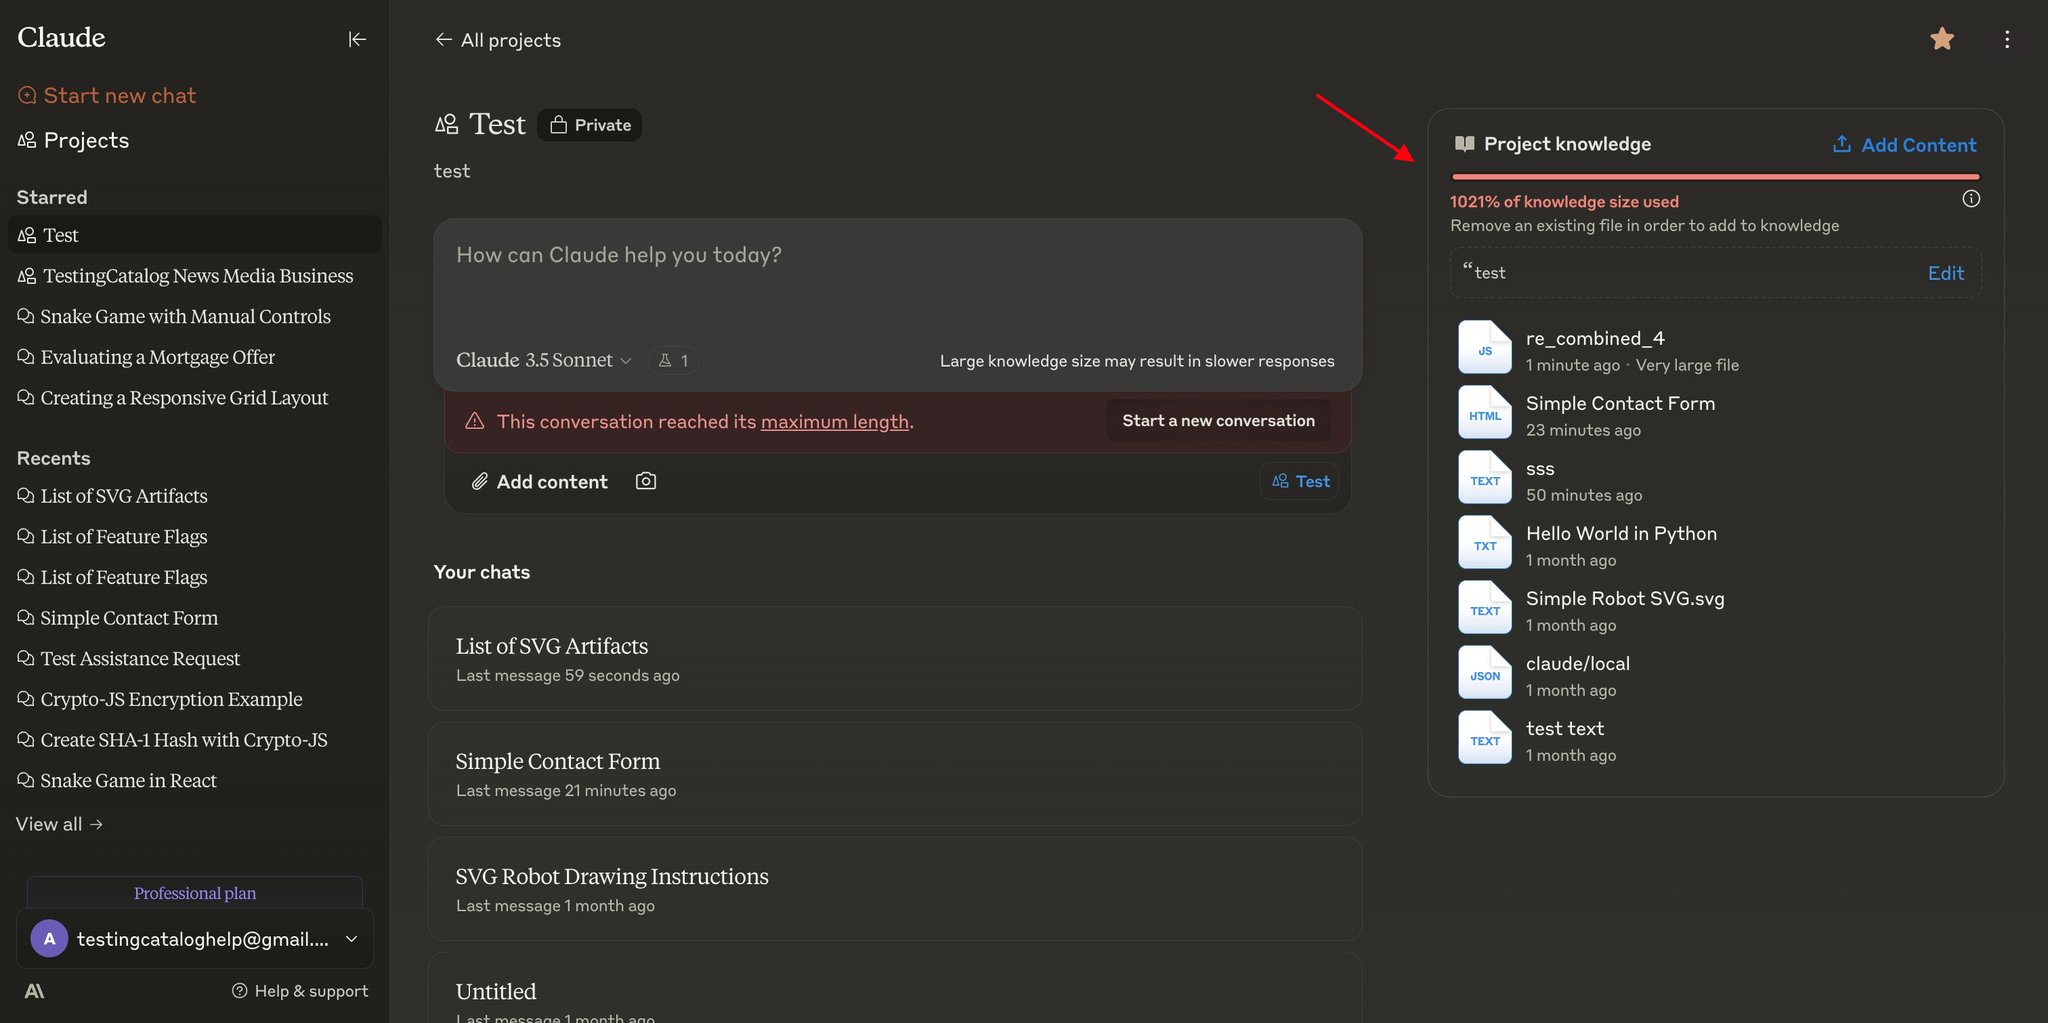Collapse the sidebar with the arrow icon
2048x1023 pixels.
click(357, 39)
